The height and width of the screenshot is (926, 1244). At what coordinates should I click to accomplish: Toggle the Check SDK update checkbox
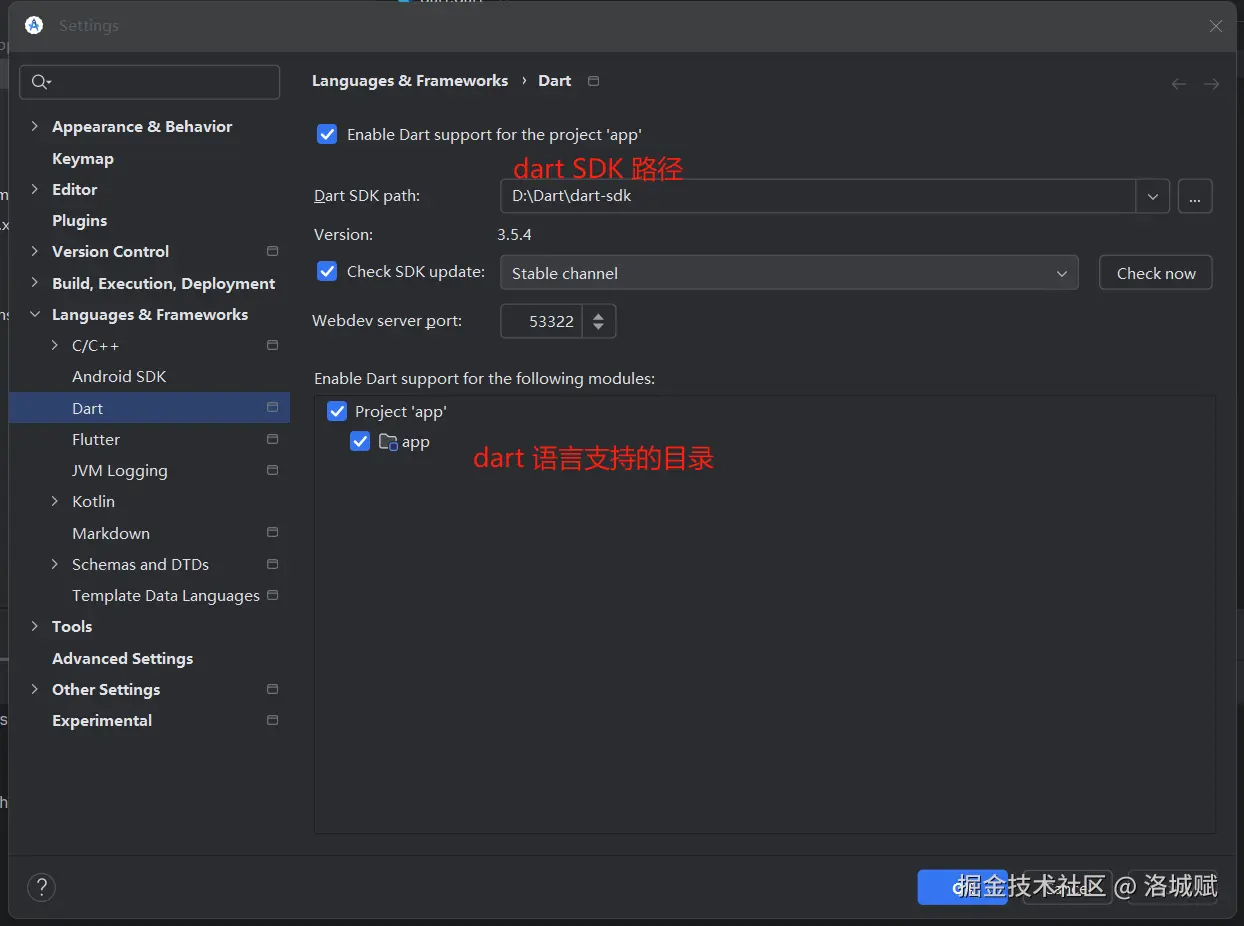(x=327, y=271)
